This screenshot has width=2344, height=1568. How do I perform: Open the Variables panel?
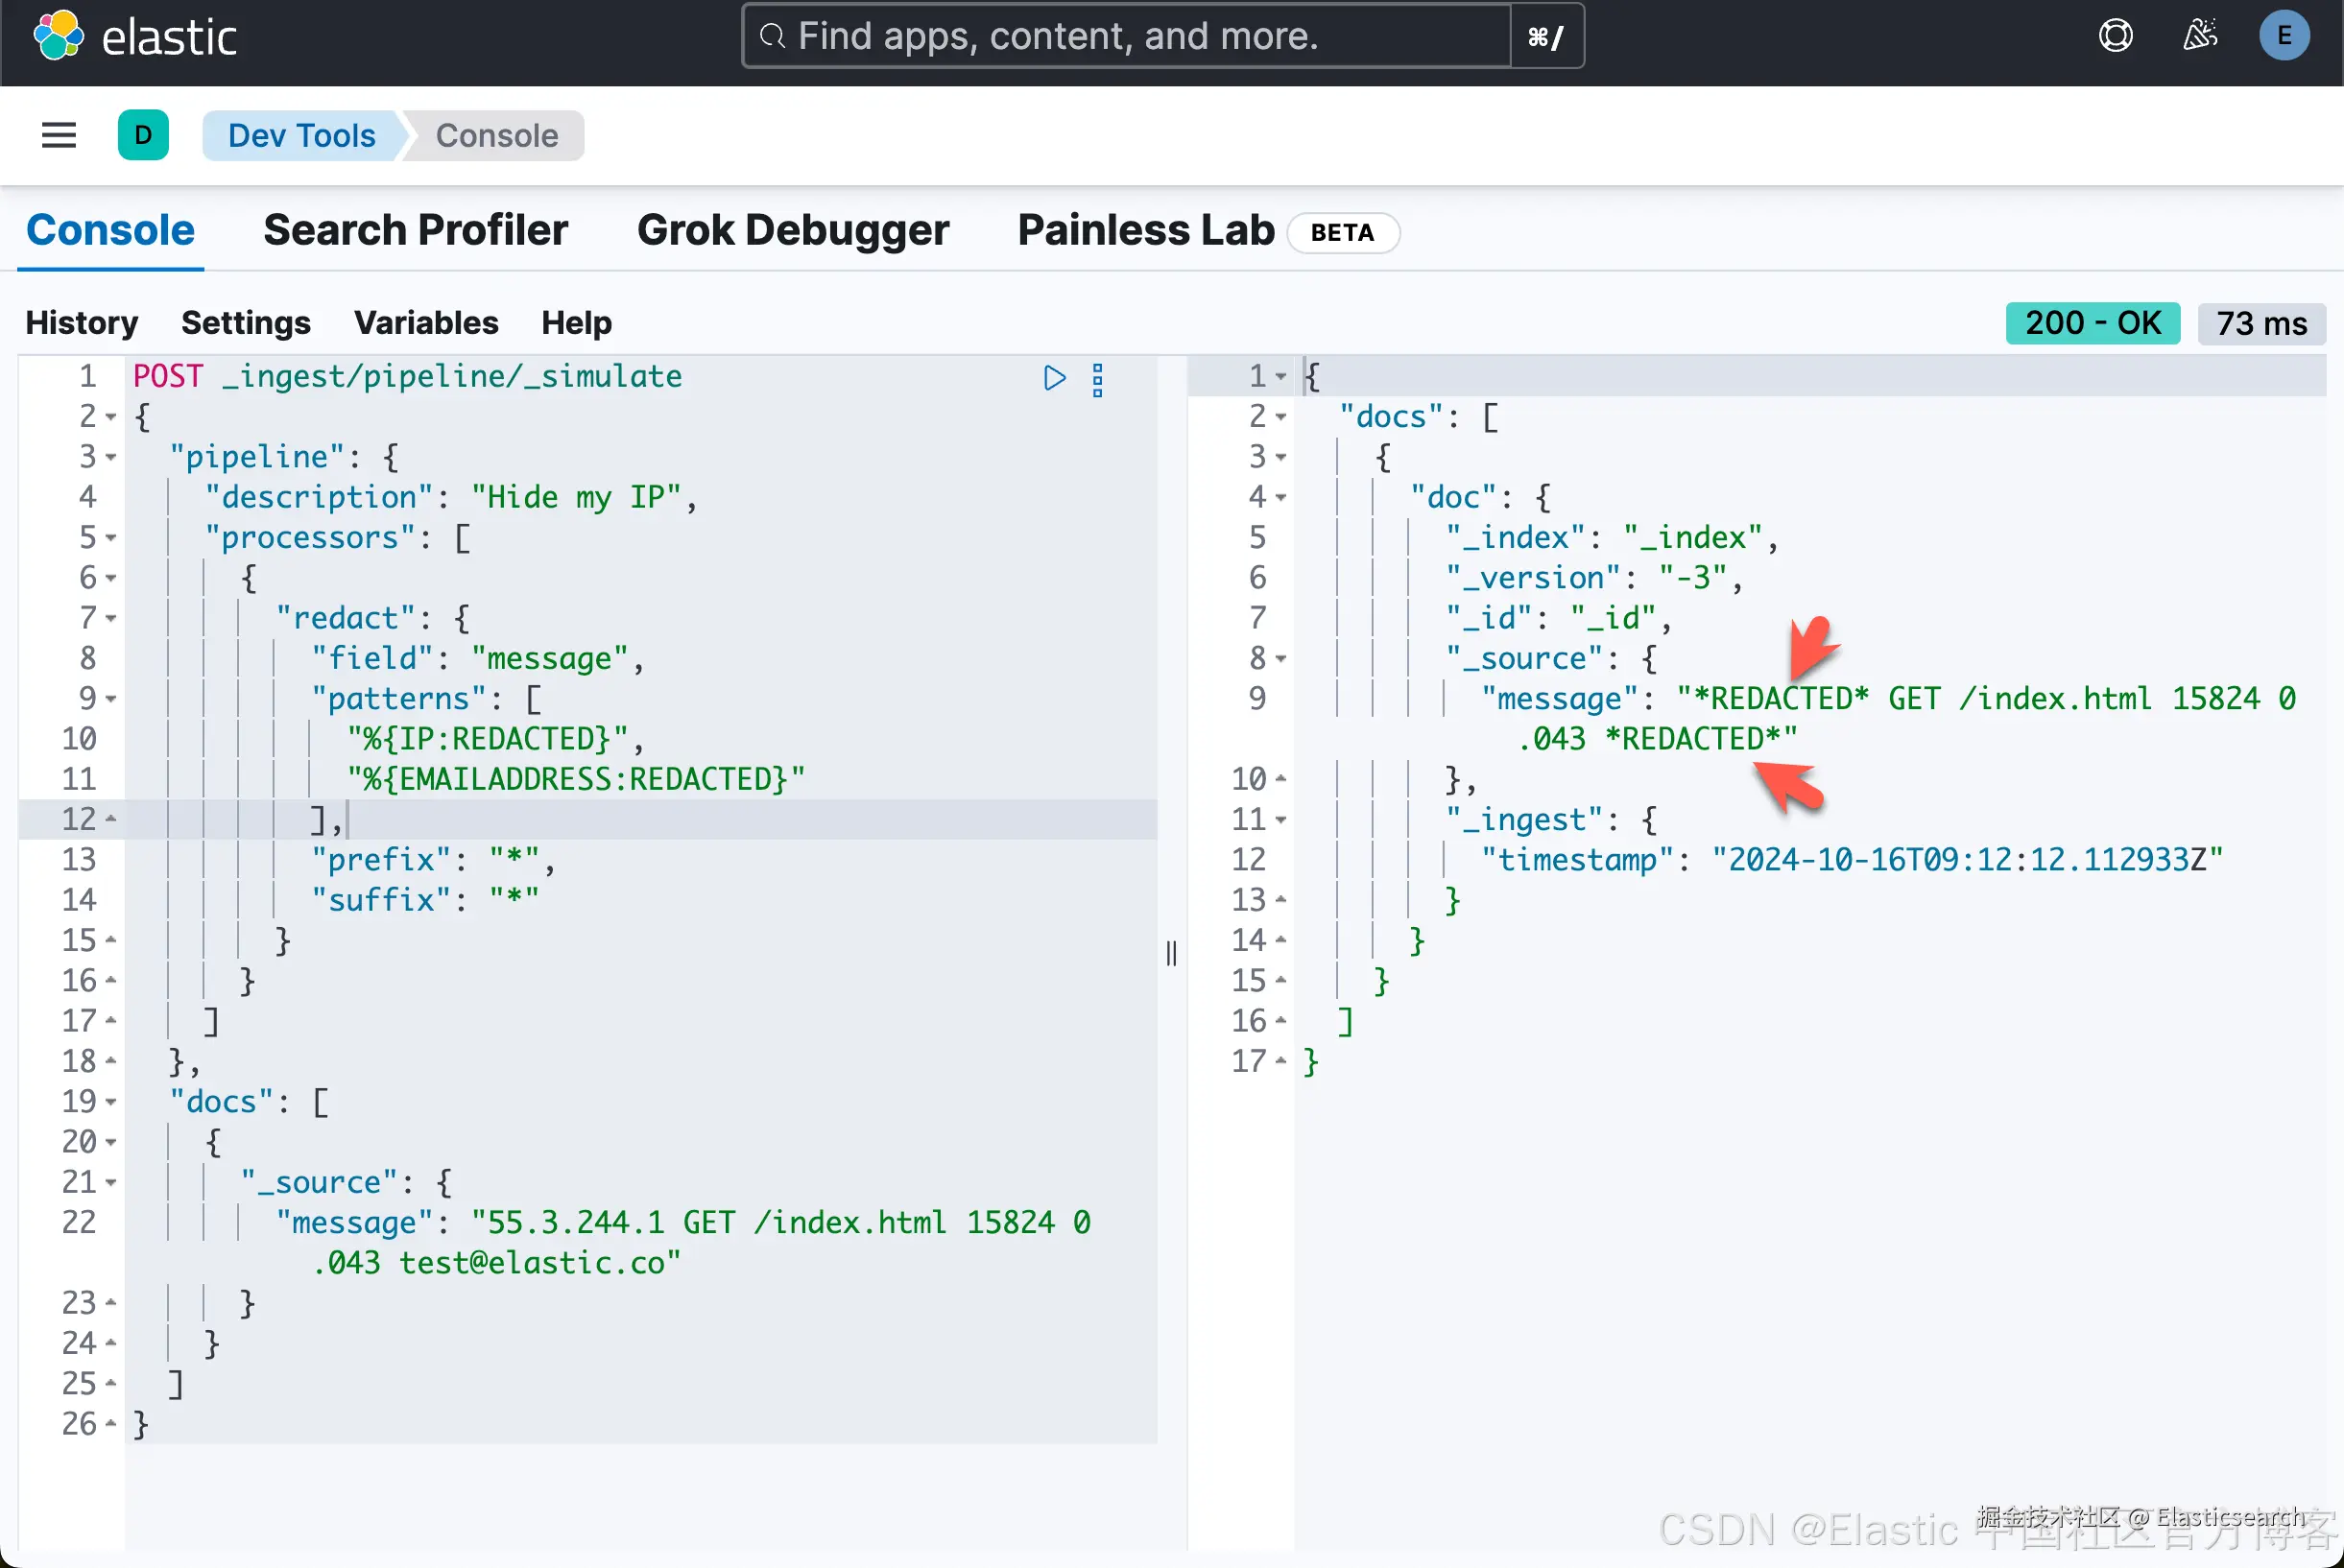tap(426, 323)
